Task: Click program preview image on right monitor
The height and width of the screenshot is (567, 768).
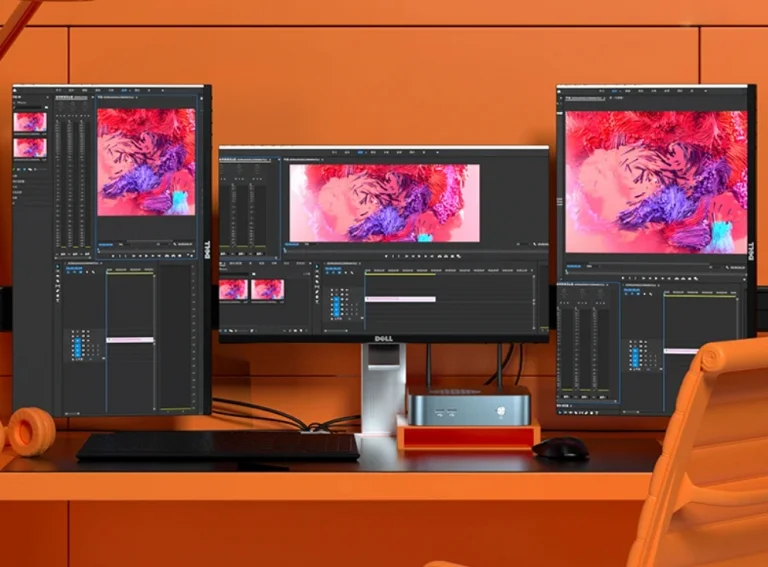Action: [x=656, y=182]
